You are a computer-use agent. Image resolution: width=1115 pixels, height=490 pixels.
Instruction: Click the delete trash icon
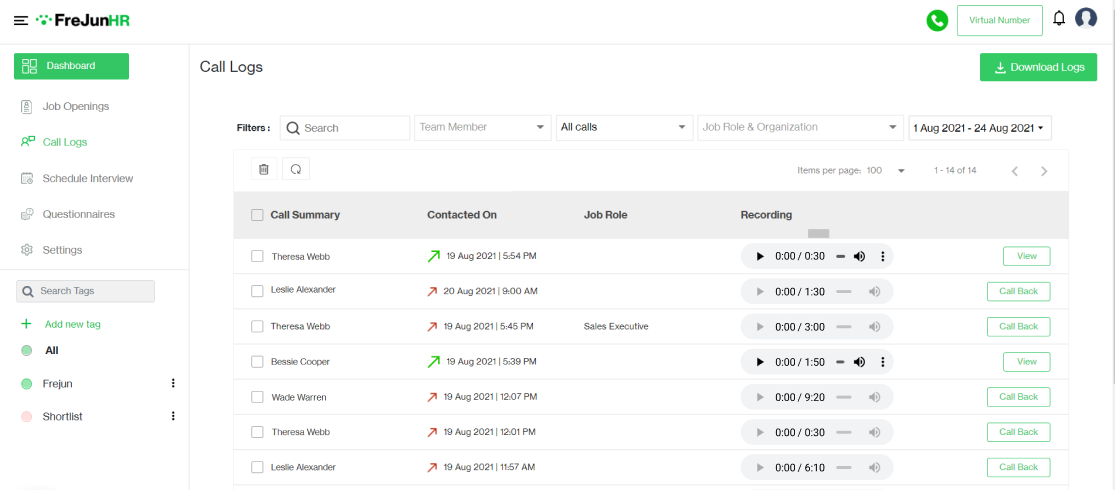[263, 169]
